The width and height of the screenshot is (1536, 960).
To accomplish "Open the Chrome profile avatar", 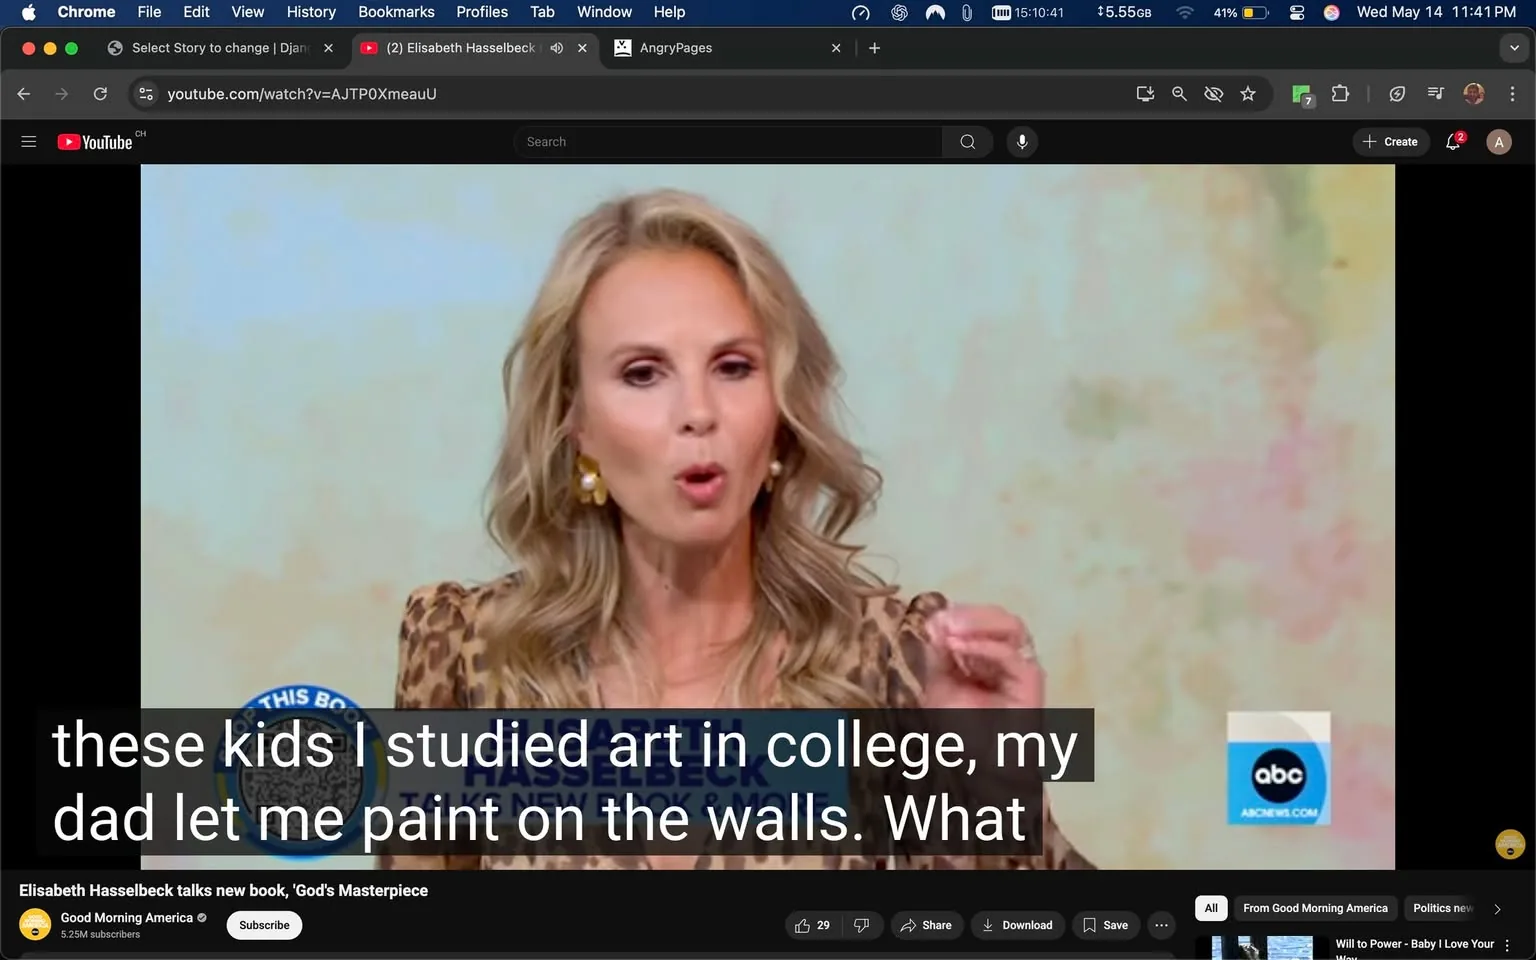I will pos(1473,93).
